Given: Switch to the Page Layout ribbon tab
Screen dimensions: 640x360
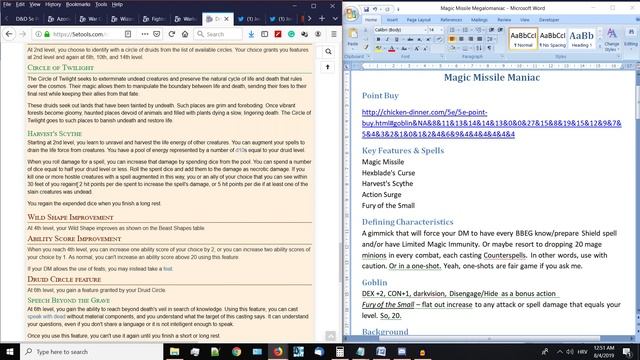Looking at the screenshot, I should pos(419,20).
